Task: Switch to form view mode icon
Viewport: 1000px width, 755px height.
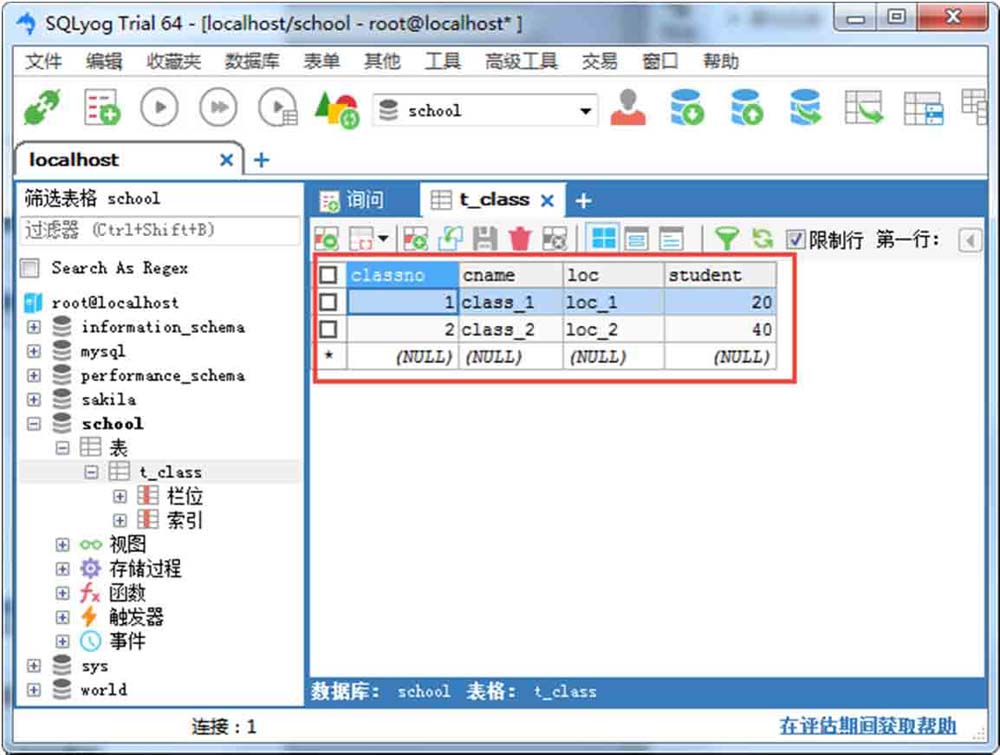Action: [636, 238]
